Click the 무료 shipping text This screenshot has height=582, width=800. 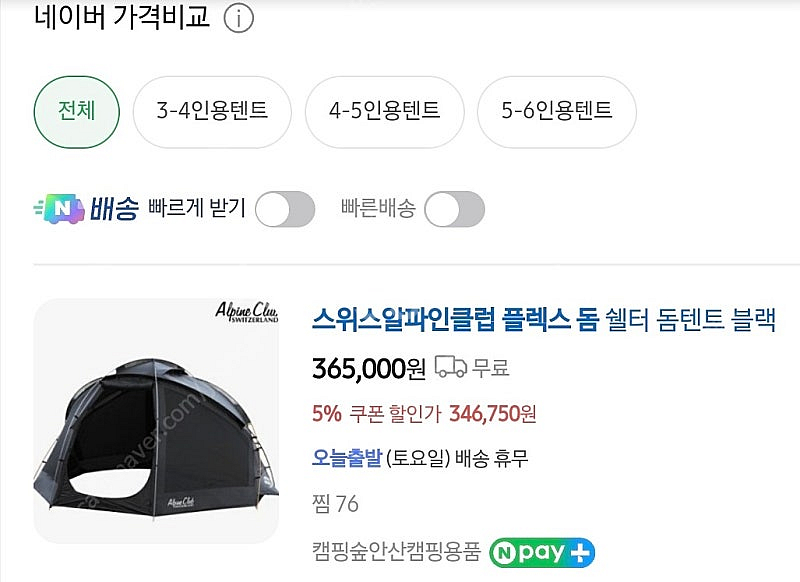click(491, 368)
